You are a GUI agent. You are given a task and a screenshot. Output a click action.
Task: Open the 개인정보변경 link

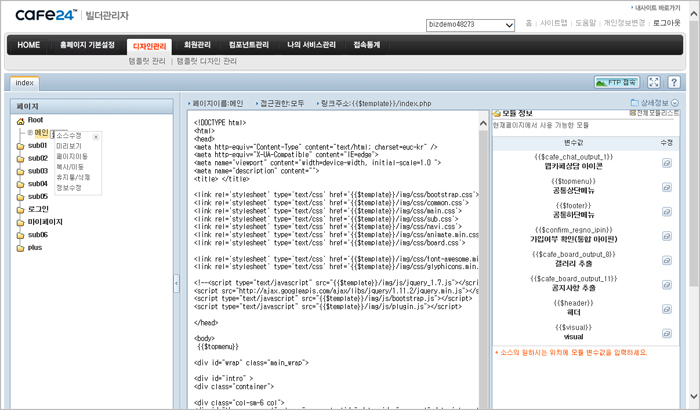coord(624,23)
